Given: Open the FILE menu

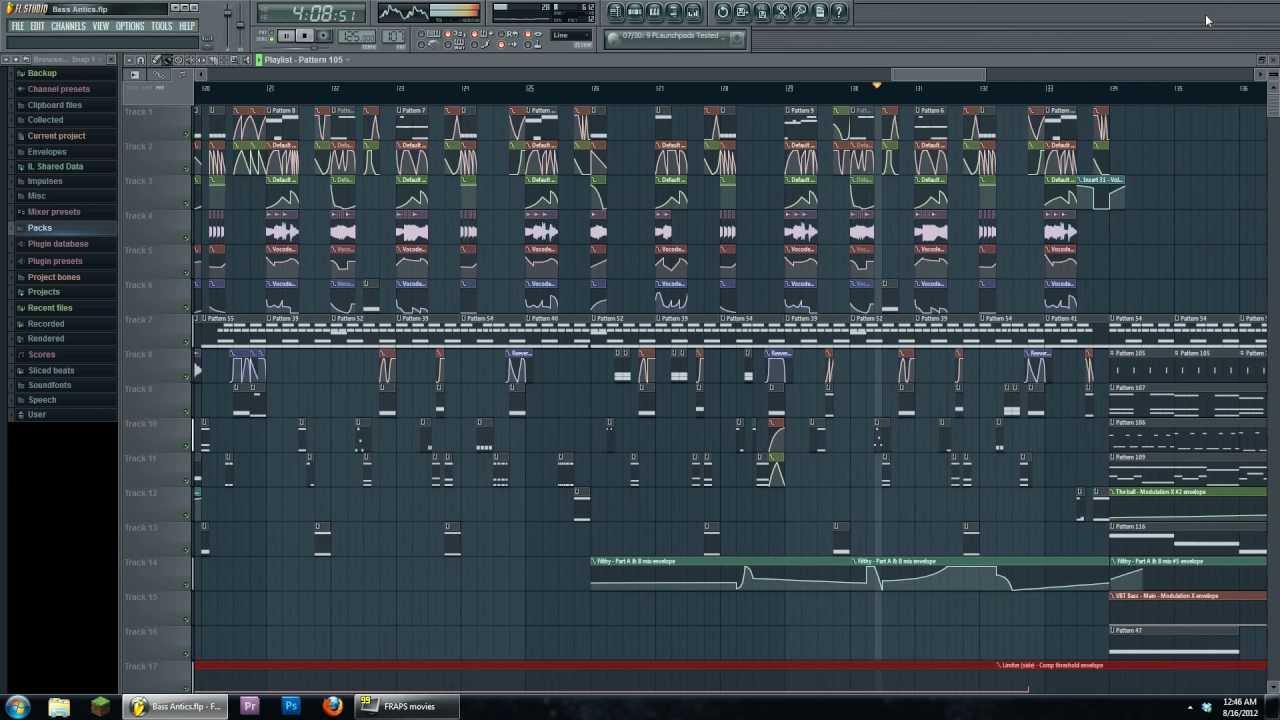Looking at the screenshot, I should 17,26.
